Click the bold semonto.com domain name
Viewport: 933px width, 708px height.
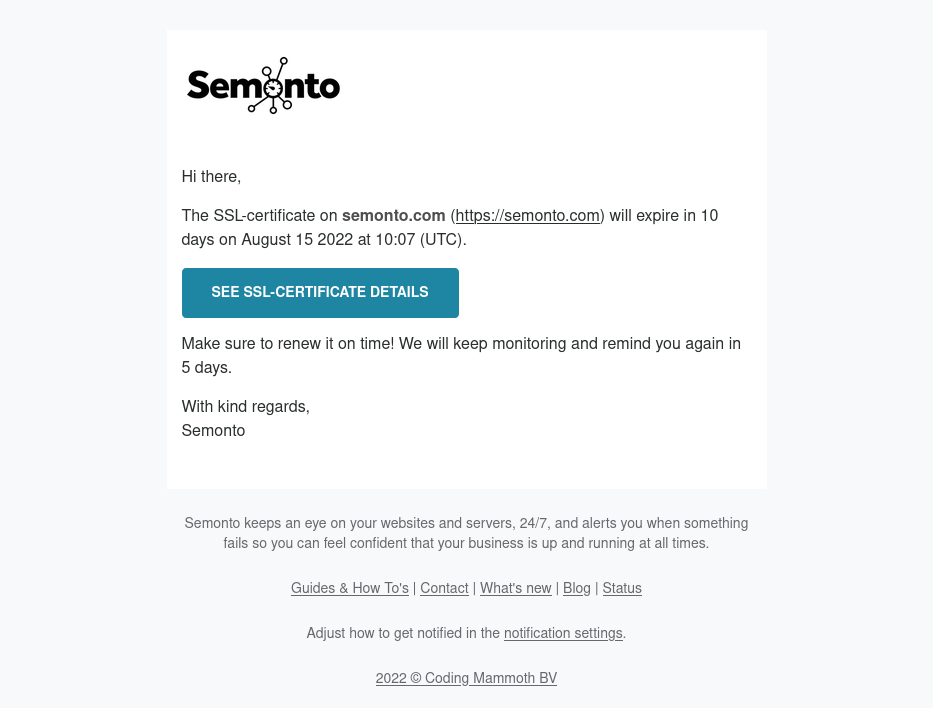point(393,215)
